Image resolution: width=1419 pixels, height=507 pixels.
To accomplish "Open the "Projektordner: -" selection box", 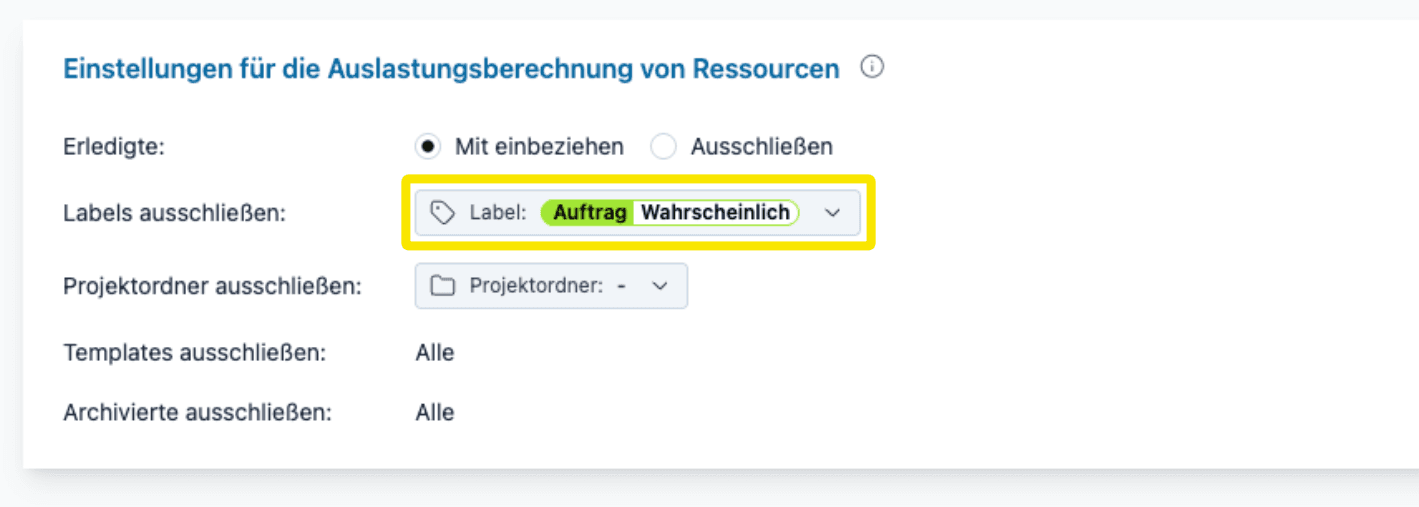I will pyautogui.click(x=551, y=286).
